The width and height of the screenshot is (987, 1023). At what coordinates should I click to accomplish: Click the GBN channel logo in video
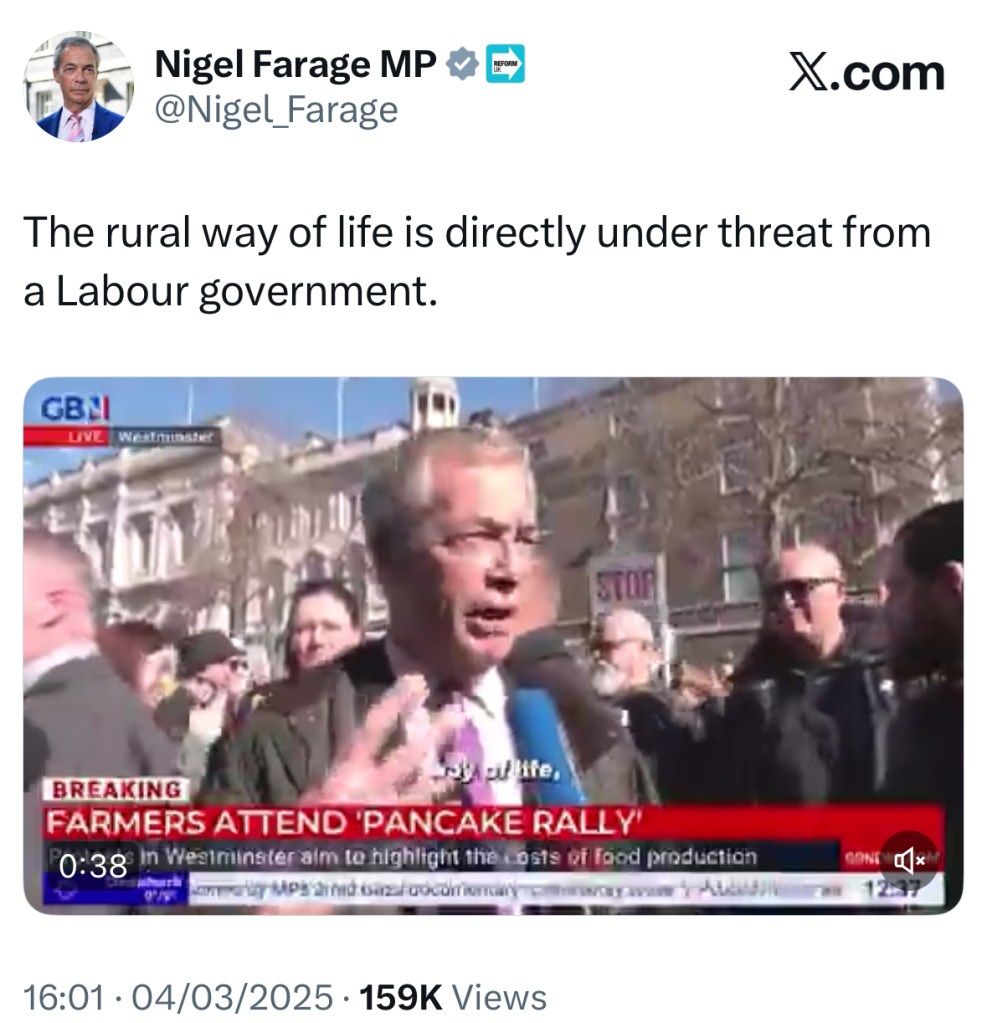(75, 409)
